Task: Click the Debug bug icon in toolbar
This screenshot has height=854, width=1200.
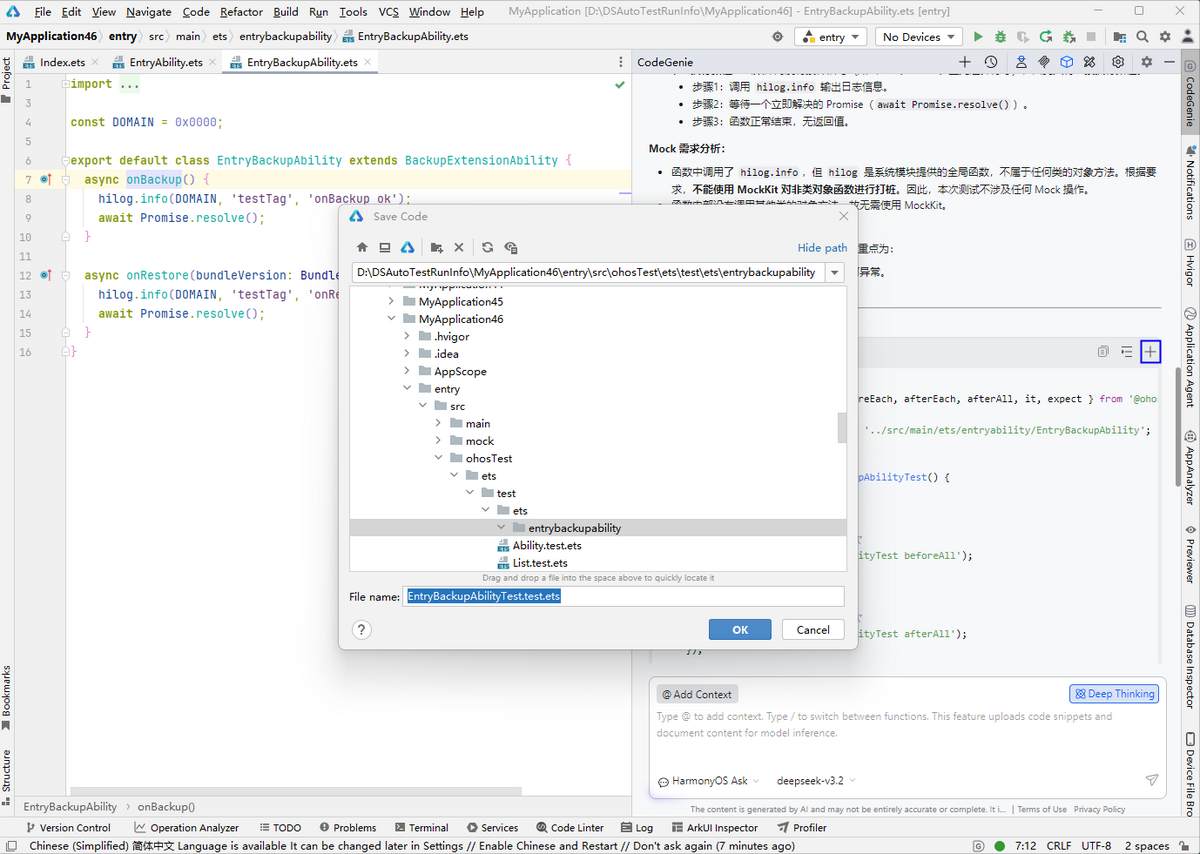Action: (1000, 37)
